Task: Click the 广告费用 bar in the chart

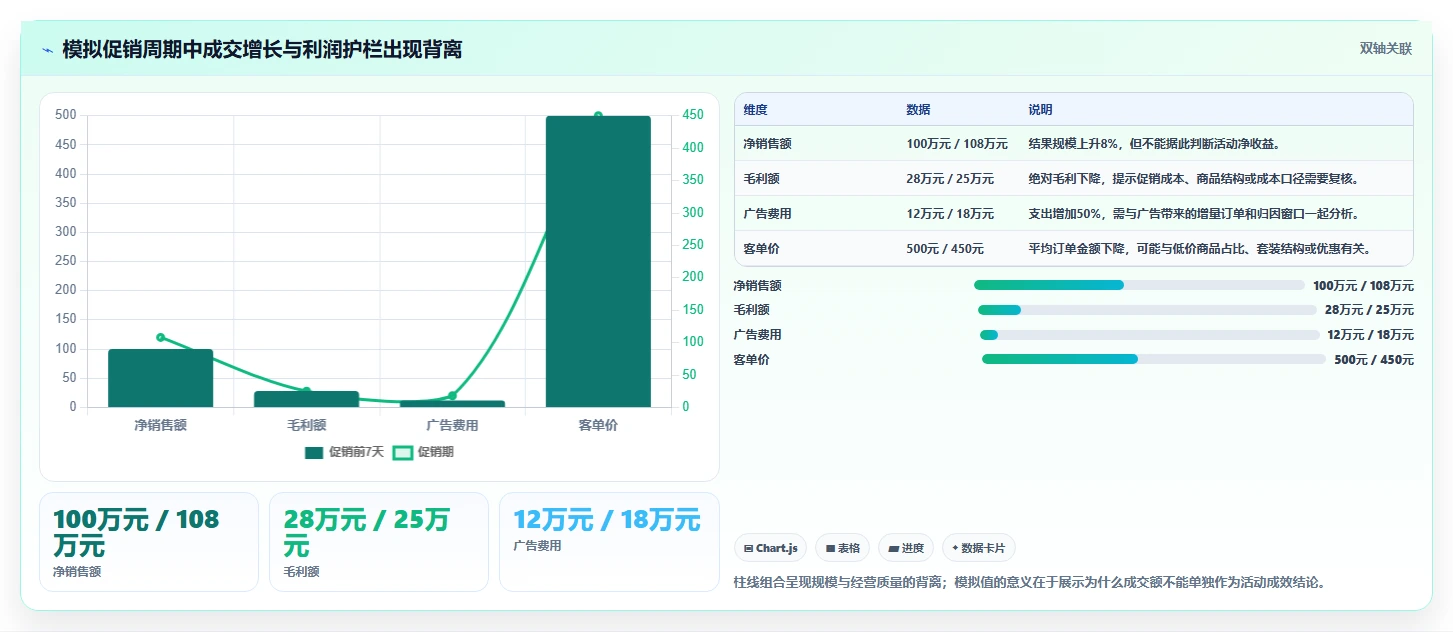Action: point(452,404)
